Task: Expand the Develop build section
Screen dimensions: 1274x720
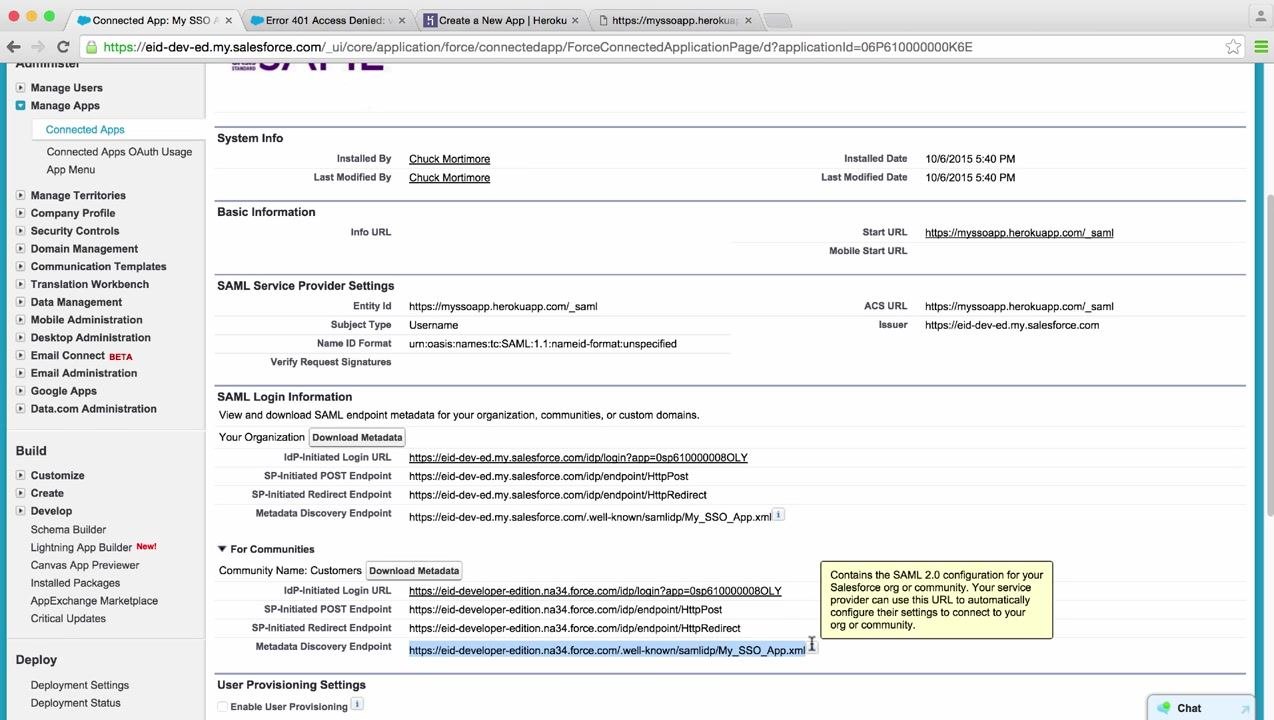Action: tap(20, 511)
